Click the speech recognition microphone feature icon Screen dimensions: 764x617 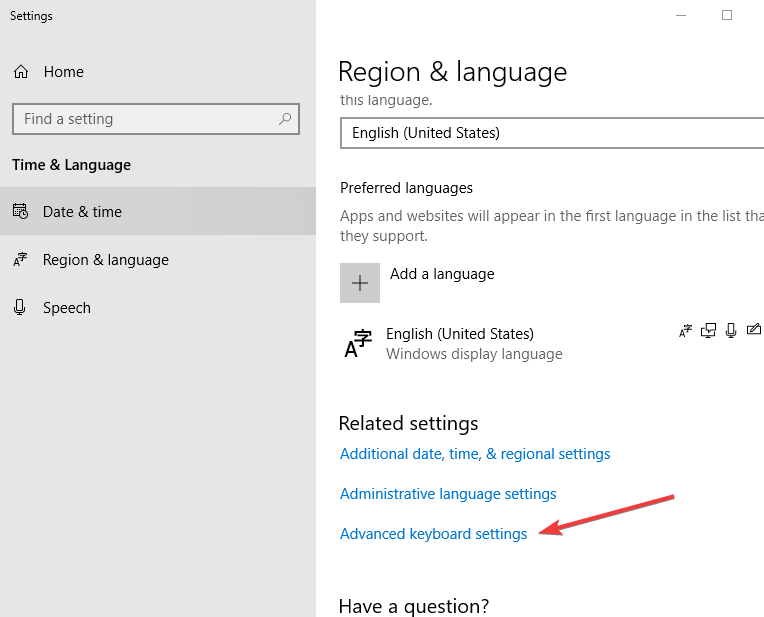(732, 331)
